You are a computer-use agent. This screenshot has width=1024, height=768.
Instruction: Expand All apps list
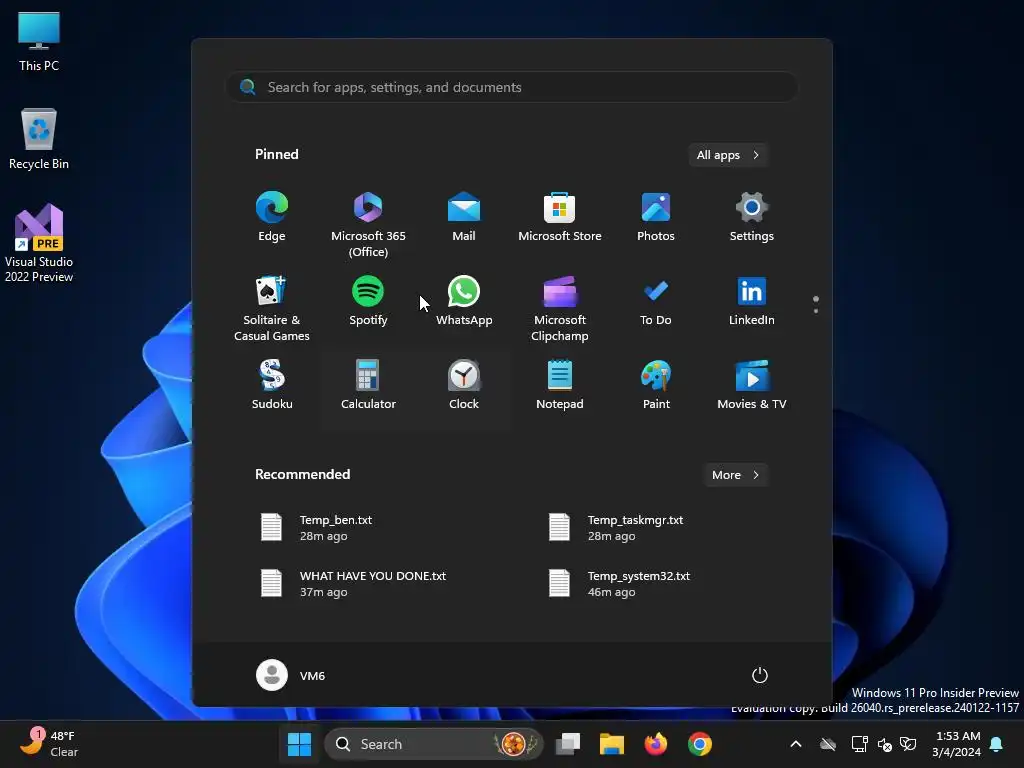coord(728,155)
